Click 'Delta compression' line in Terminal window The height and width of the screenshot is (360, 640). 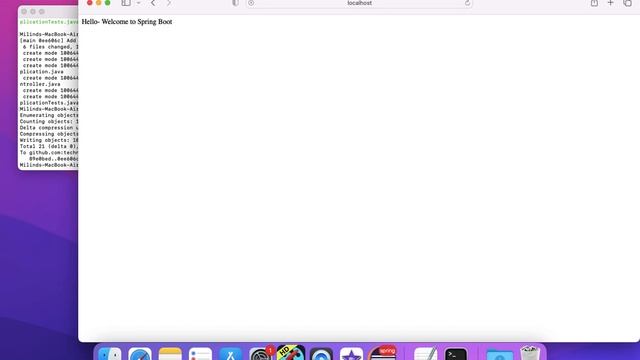(x=49, y=128)
